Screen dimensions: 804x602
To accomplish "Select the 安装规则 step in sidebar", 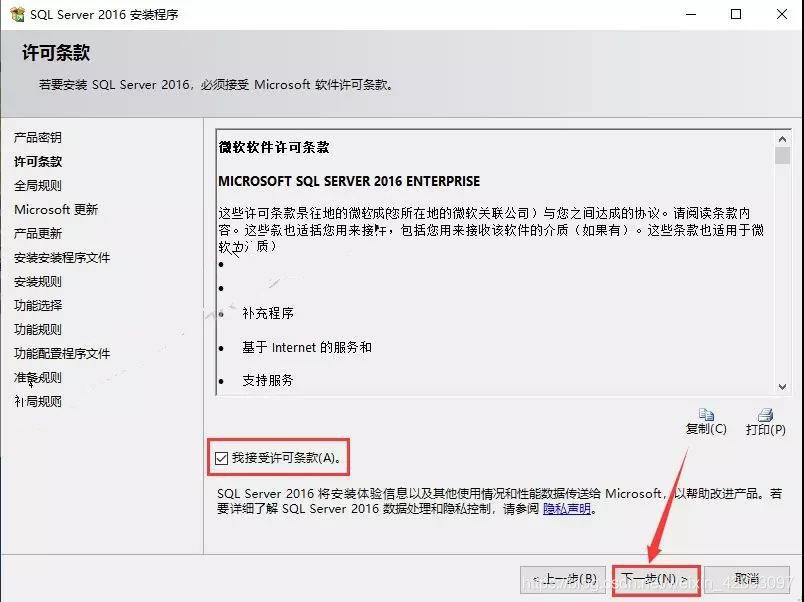I will (37, 282).
